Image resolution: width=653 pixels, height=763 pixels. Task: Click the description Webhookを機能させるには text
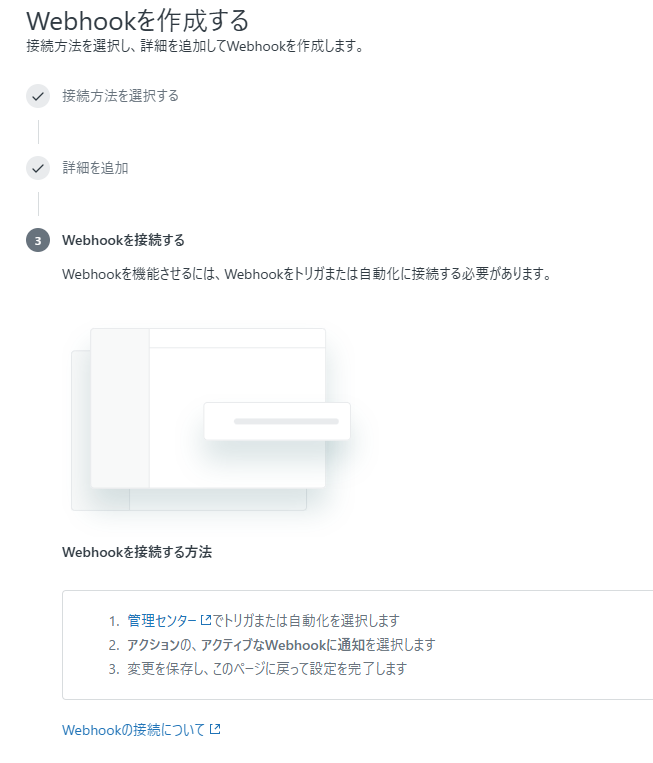pyautogui.click(x=307, y=274)
